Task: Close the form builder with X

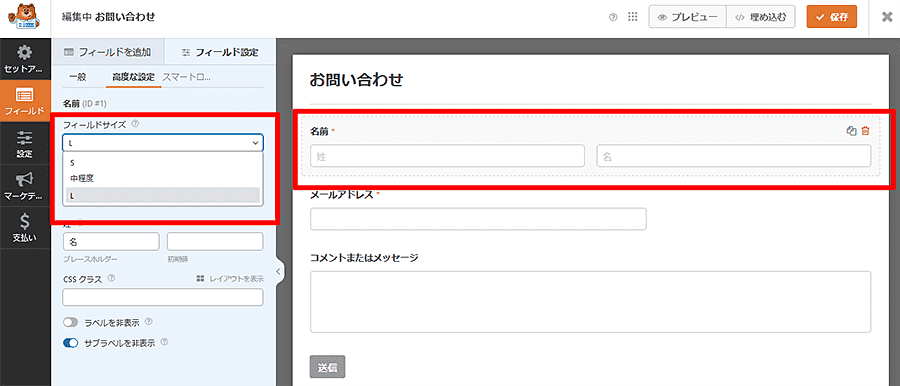Action: point(886,17)
